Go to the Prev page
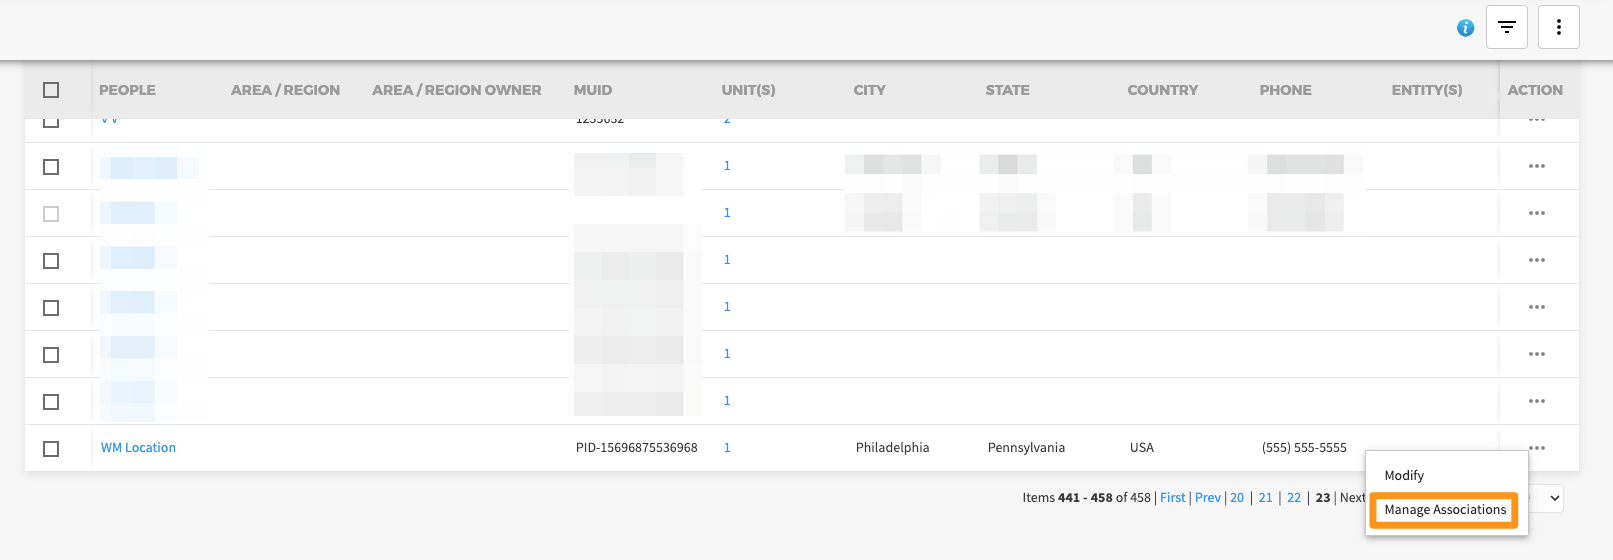The width and height of the screenshot is (1613, 560). click(1208, 498)
